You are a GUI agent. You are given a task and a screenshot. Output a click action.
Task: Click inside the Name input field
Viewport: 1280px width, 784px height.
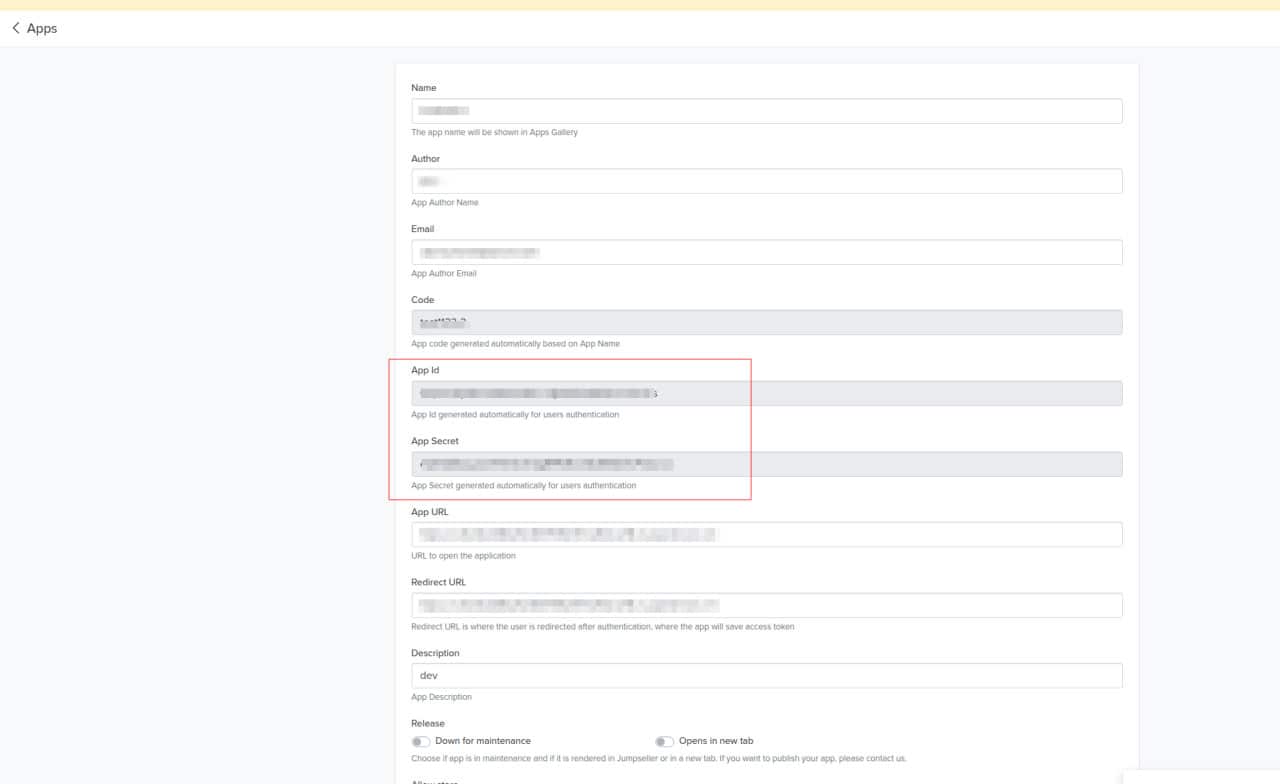[x=766, y=110]
